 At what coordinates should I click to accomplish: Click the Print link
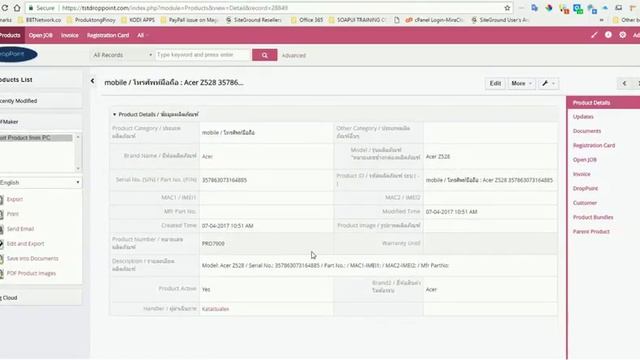[13, 214]
